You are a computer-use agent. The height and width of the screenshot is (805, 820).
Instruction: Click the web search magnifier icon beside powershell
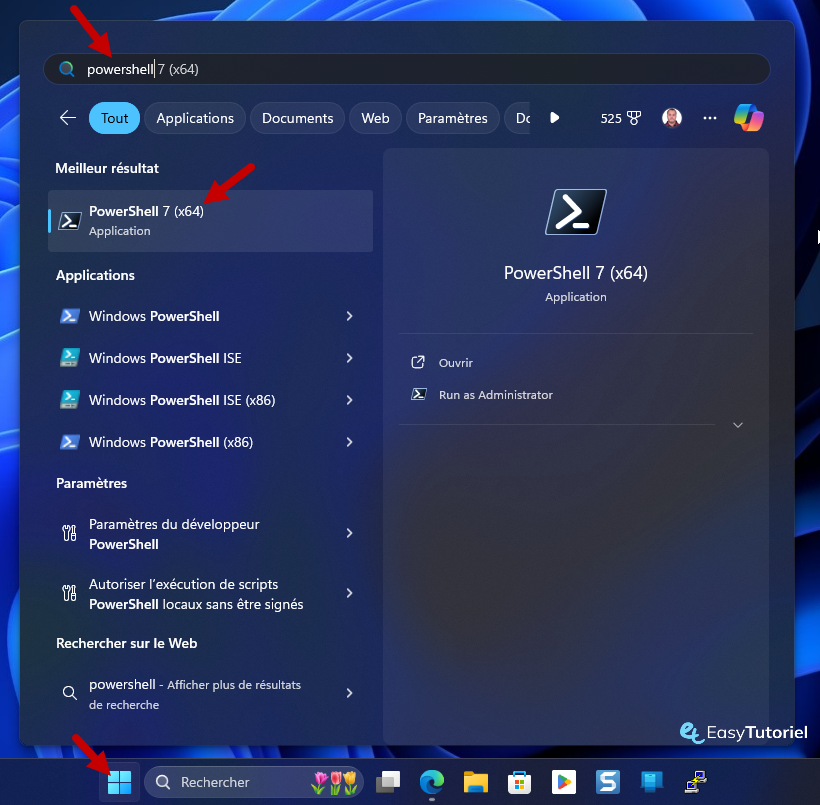[70, 693]
